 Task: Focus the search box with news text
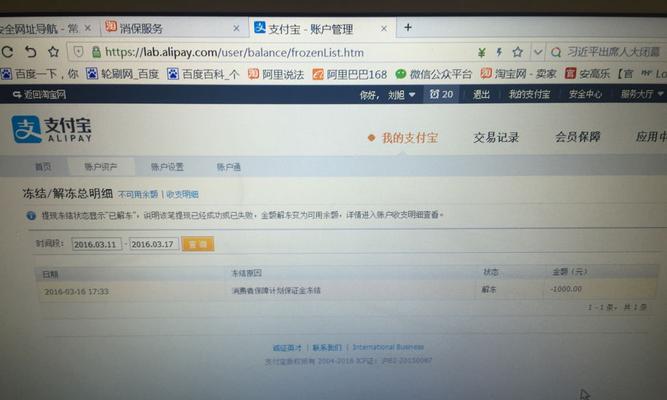point(614,52)
